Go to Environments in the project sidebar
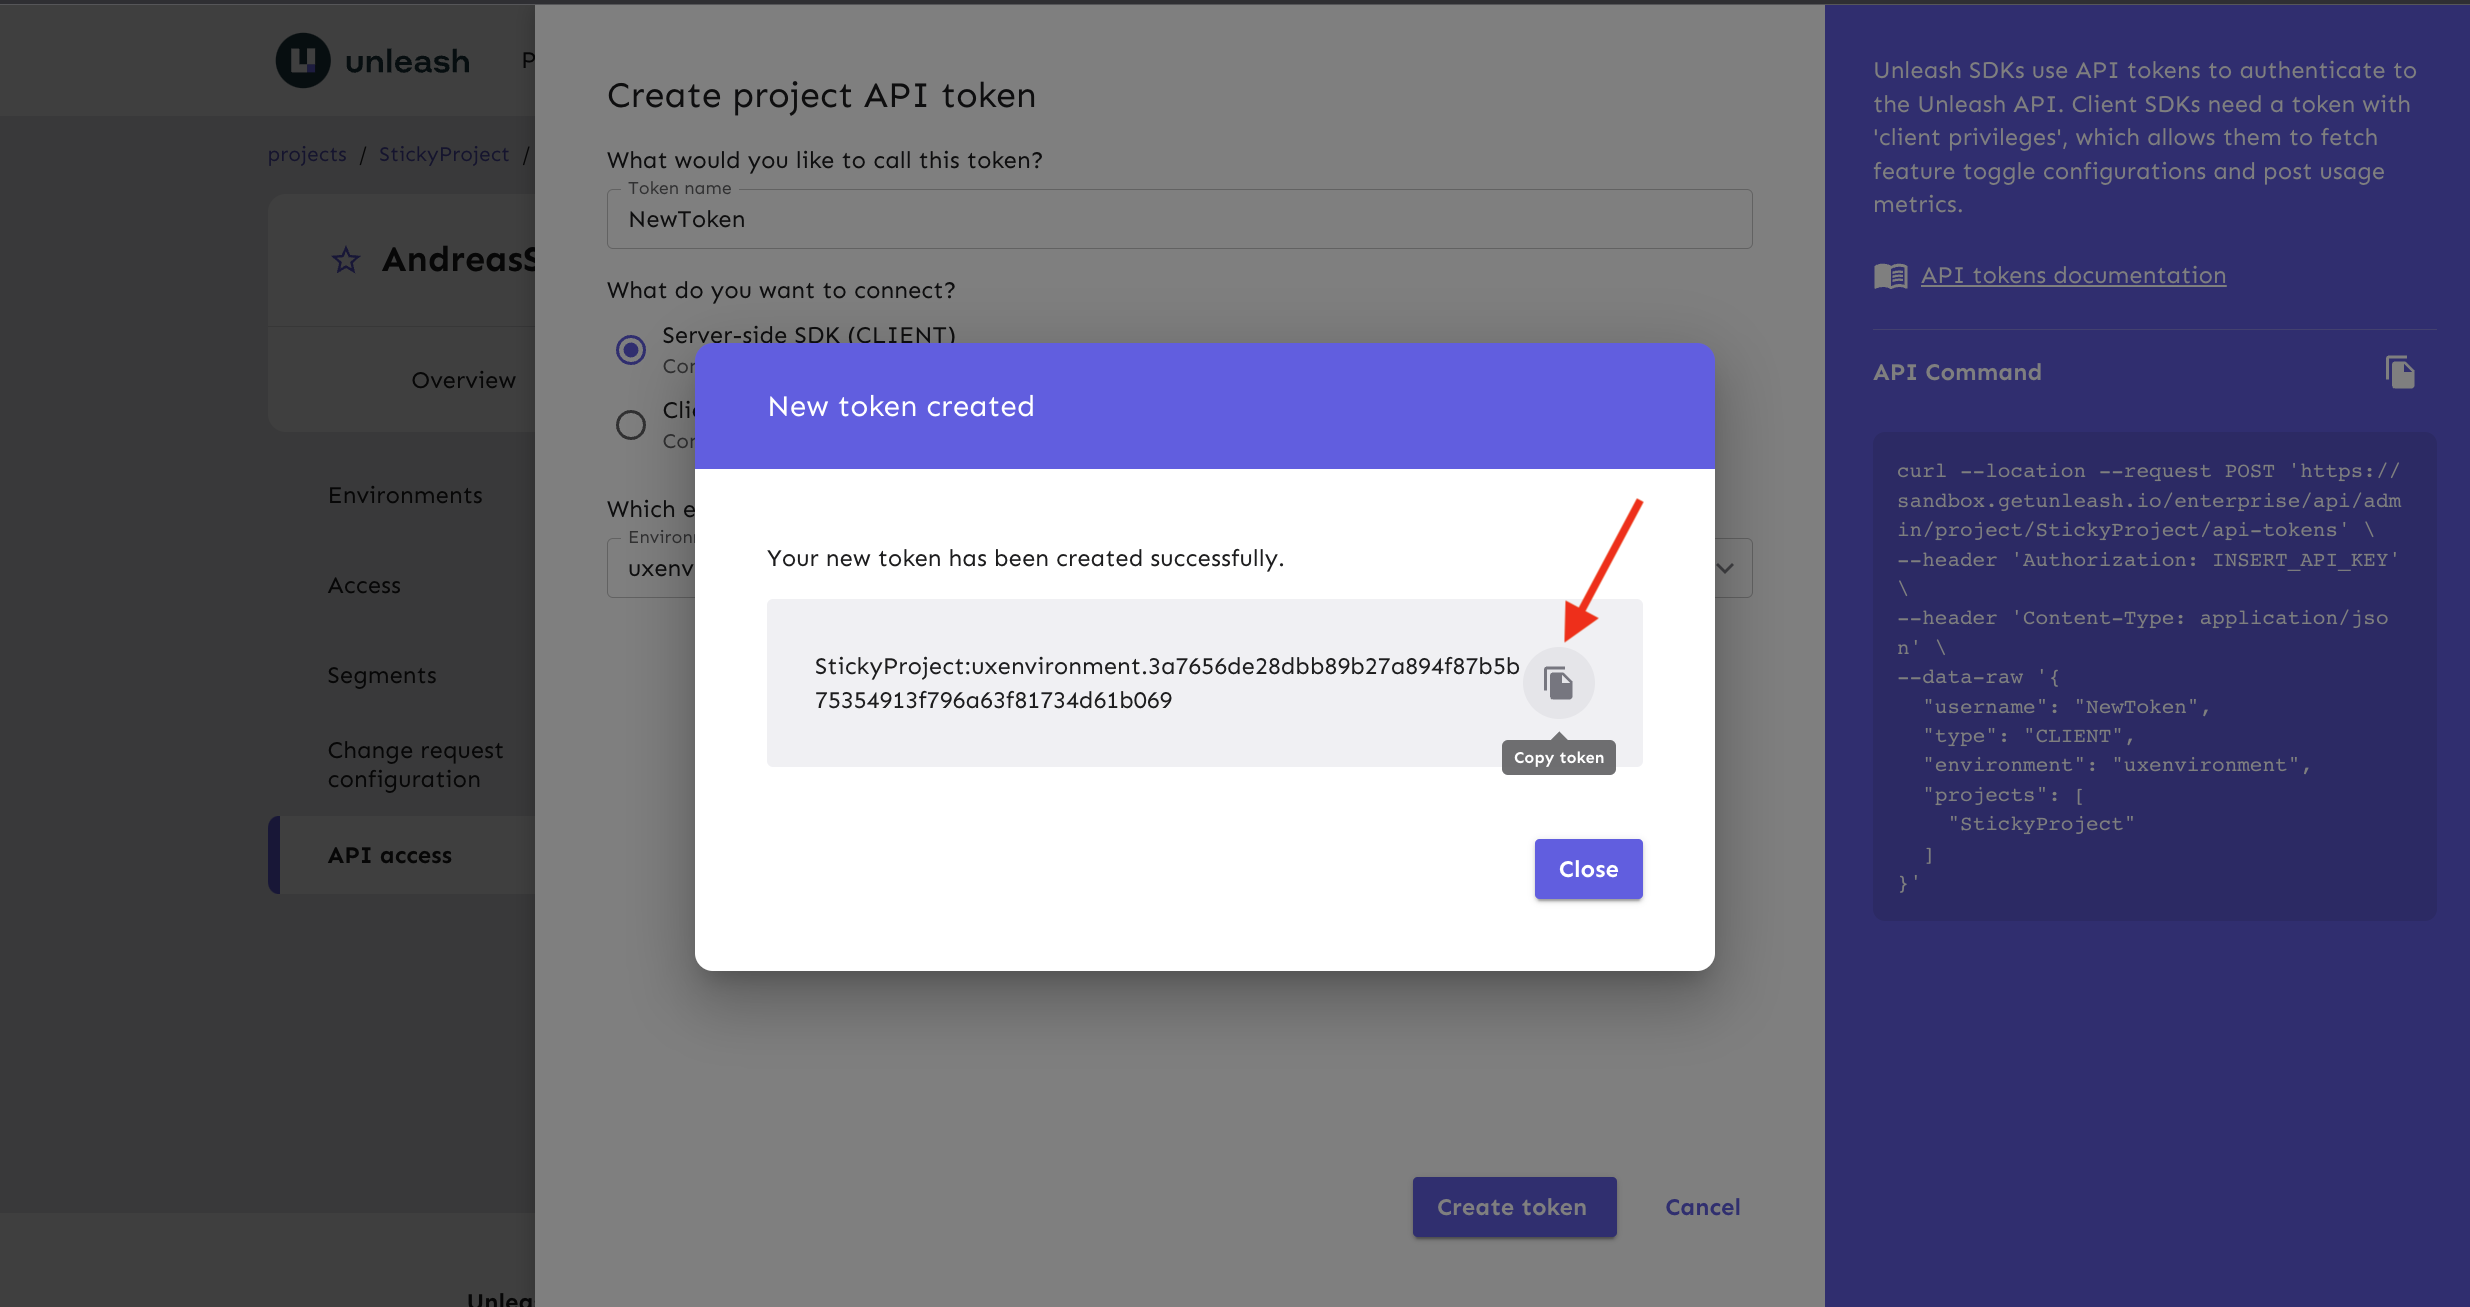This screenshot has height=1307, width=2470. point(405,495)
